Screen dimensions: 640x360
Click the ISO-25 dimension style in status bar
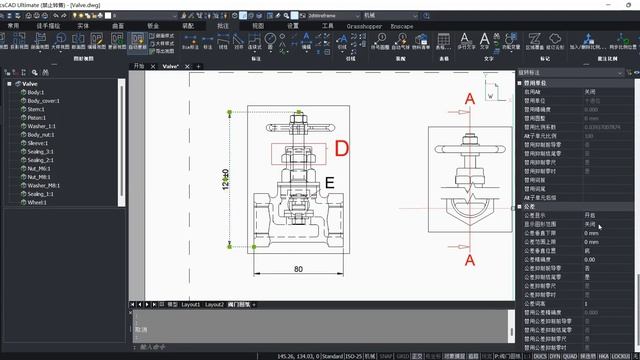click(x=354, y=356)
